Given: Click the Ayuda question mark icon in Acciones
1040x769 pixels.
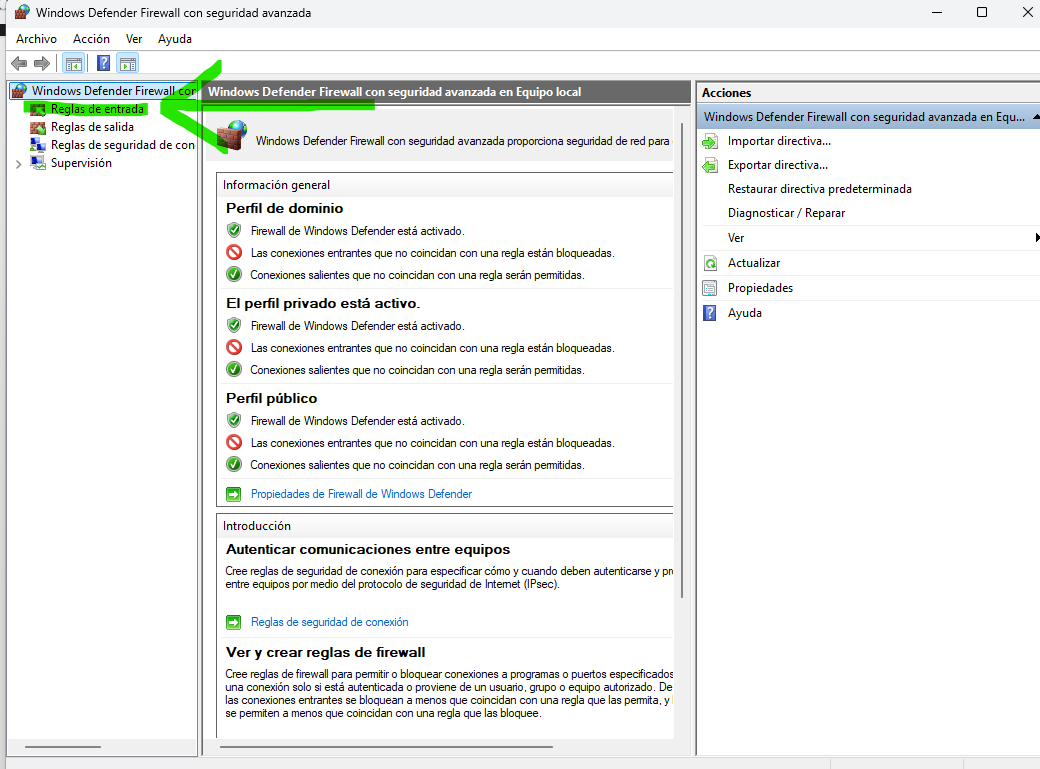Looking at the screenshot, I should click(710, 313).
